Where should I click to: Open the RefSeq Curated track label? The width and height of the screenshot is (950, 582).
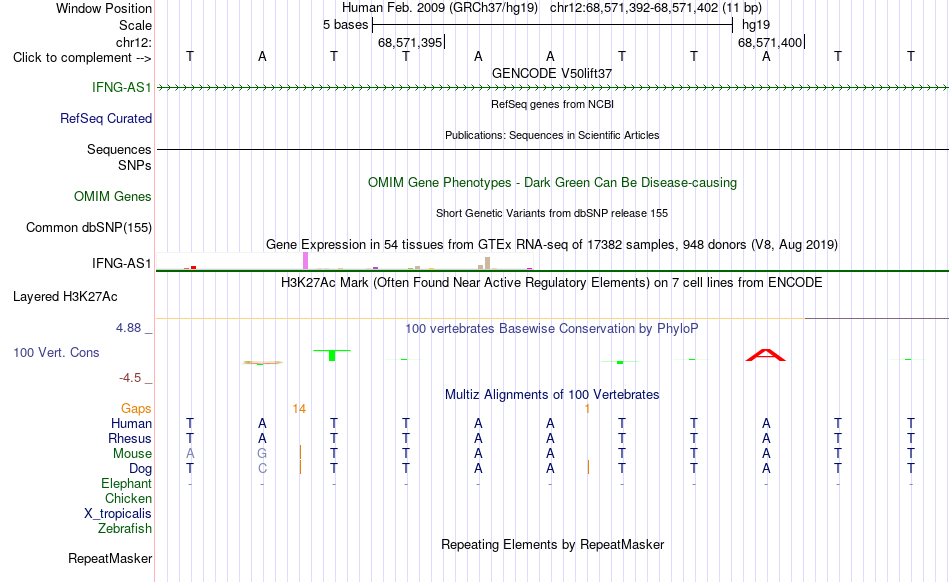click(105, 118)
